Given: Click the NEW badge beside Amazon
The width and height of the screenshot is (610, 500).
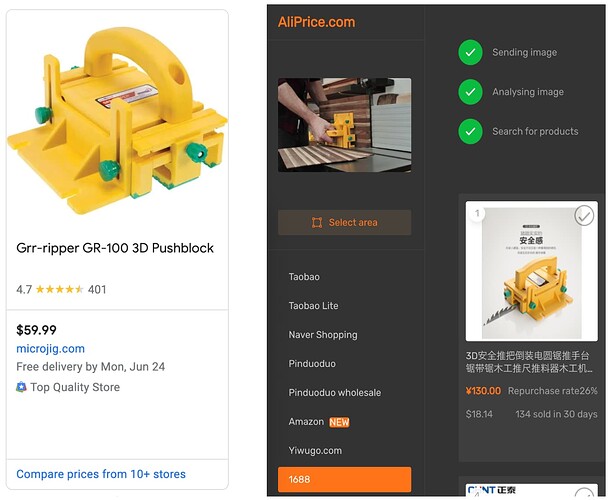Looking at the screenshot, I should point(339,422).
